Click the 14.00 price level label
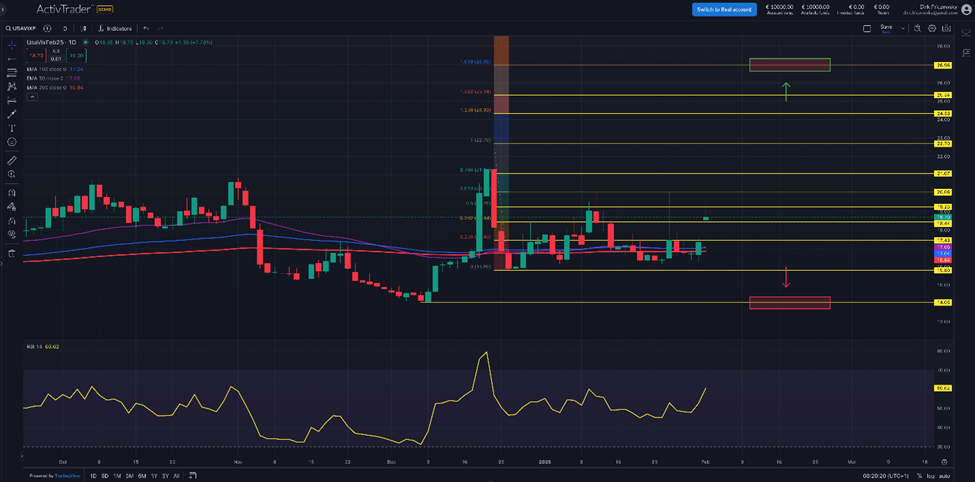The image size is (975, 482). [x=943, y=303]
